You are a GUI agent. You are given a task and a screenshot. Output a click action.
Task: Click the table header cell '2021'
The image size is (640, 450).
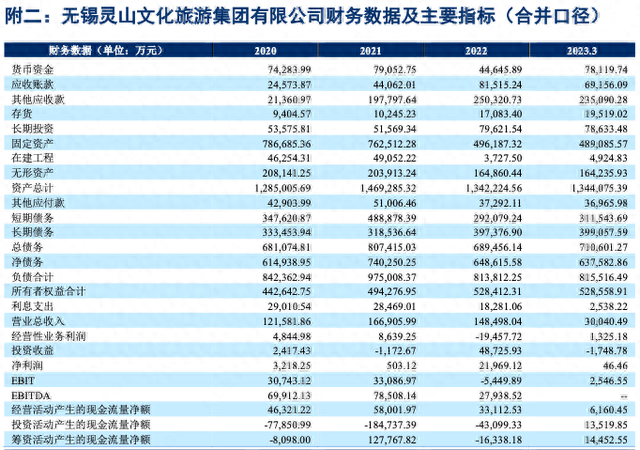(x=370, y=51)
